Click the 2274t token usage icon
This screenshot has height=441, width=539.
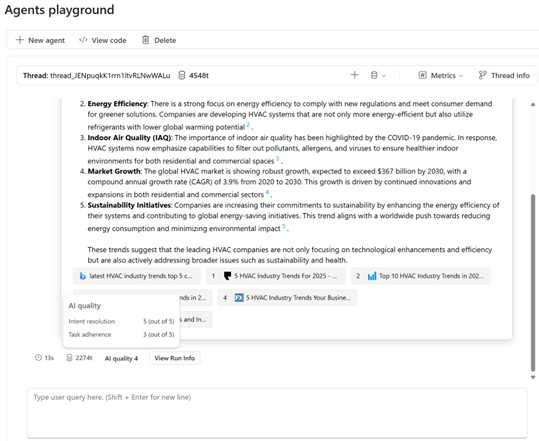click(69, 358)
